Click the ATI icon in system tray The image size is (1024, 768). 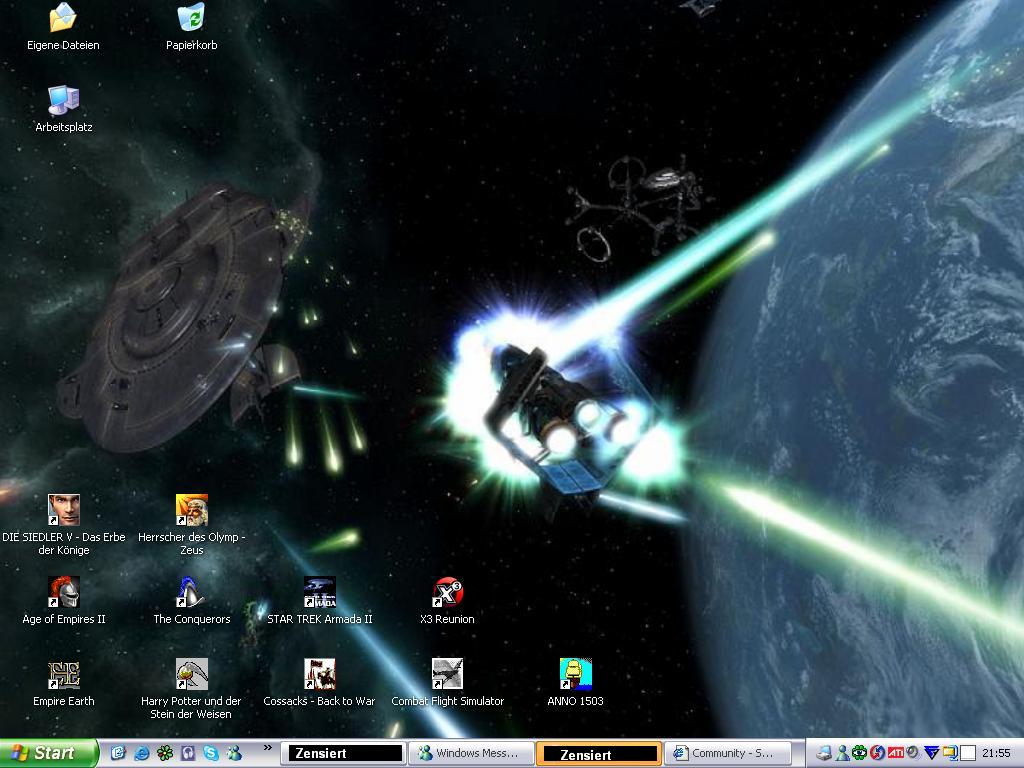(x=895, y=753)
